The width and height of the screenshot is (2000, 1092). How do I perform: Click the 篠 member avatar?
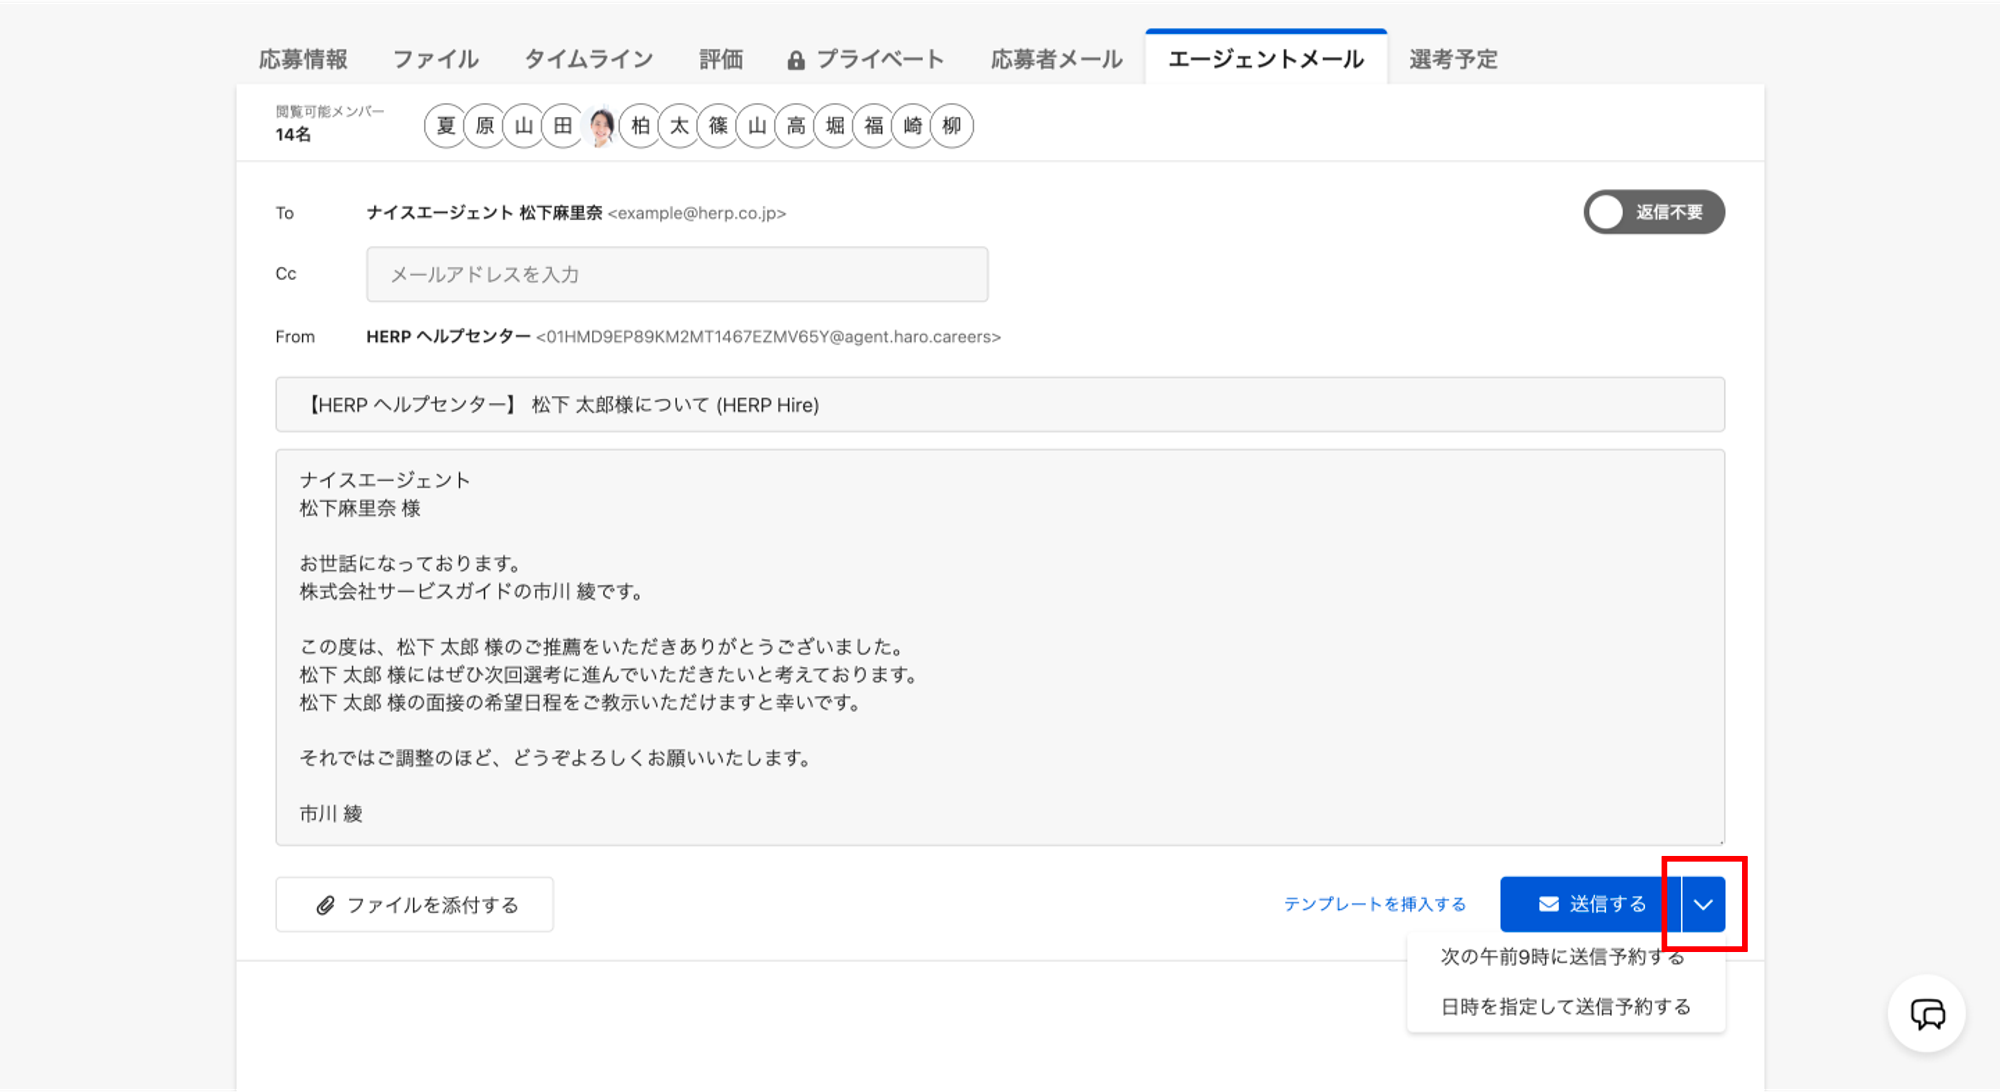pyautogui.click(x=718, y=126)
